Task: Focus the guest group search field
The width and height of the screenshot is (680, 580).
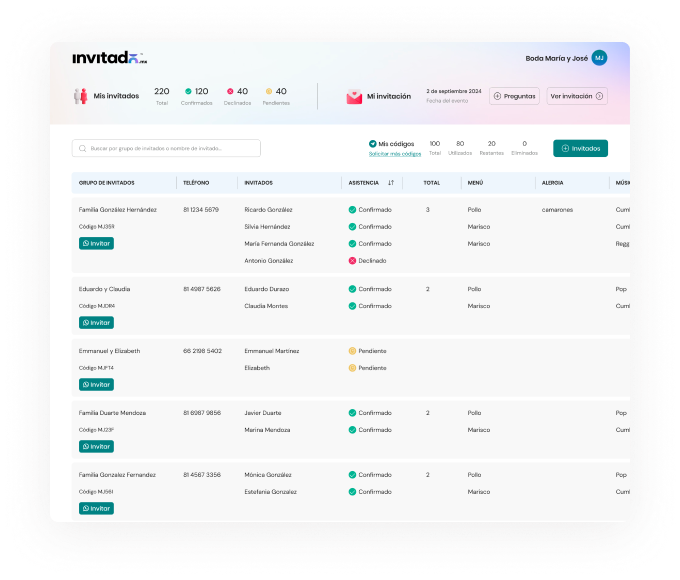Action: [167, 148]
